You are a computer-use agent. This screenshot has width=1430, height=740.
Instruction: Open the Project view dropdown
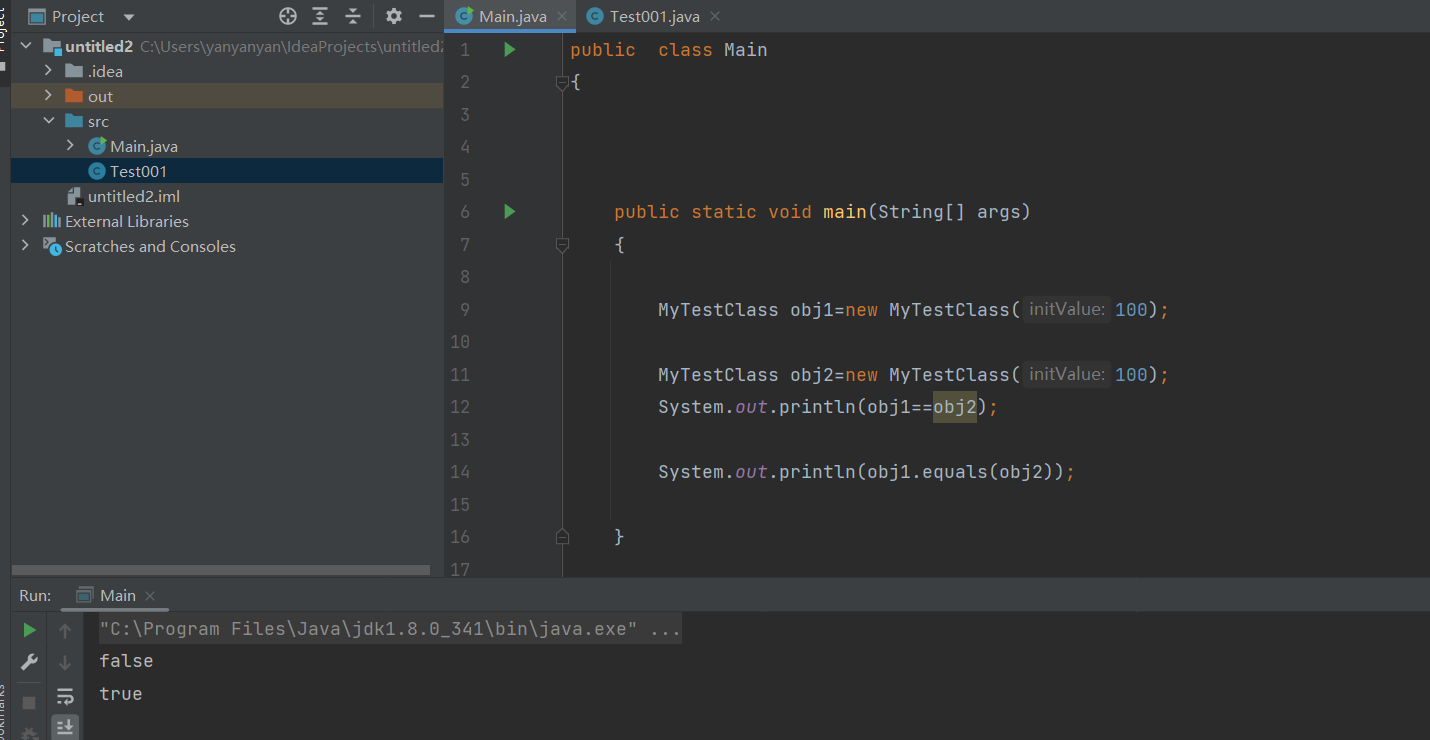click(x=128, y=17)
